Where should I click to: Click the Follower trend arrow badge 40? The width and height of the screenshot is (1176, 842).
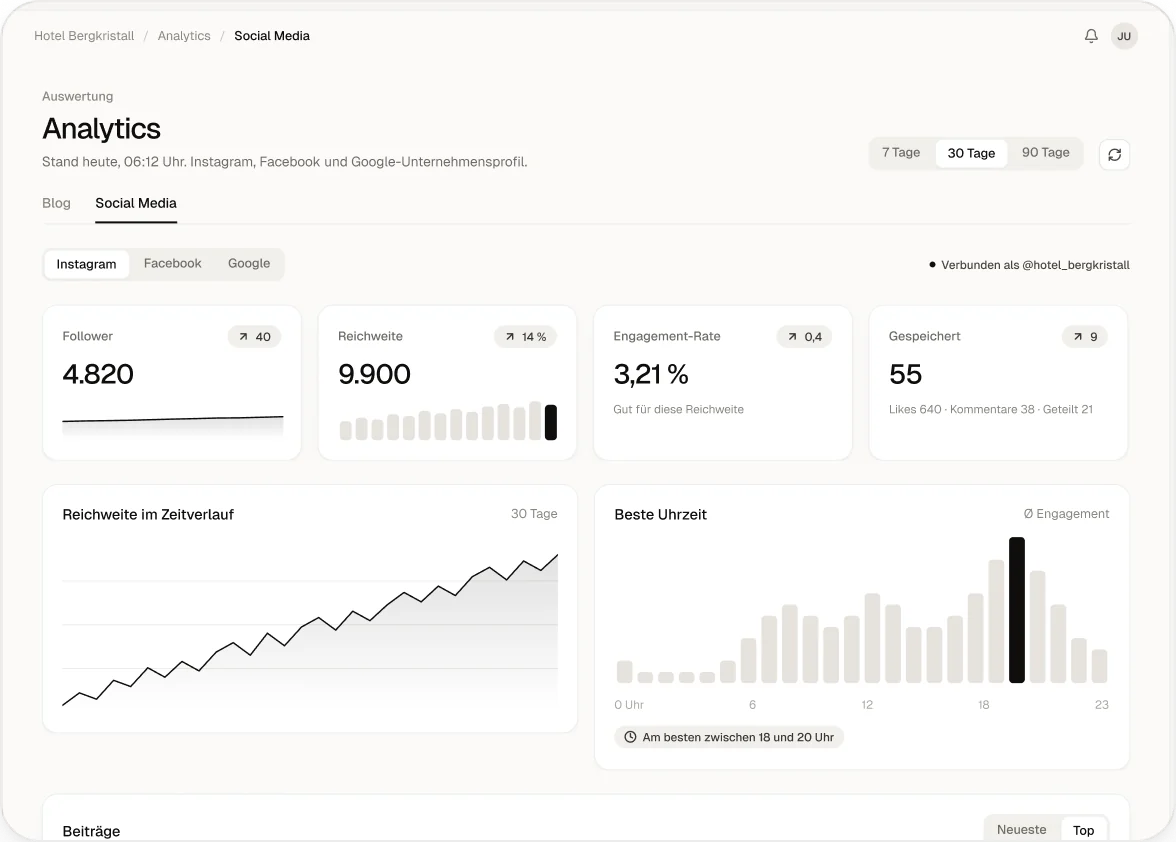coord(254,337)
